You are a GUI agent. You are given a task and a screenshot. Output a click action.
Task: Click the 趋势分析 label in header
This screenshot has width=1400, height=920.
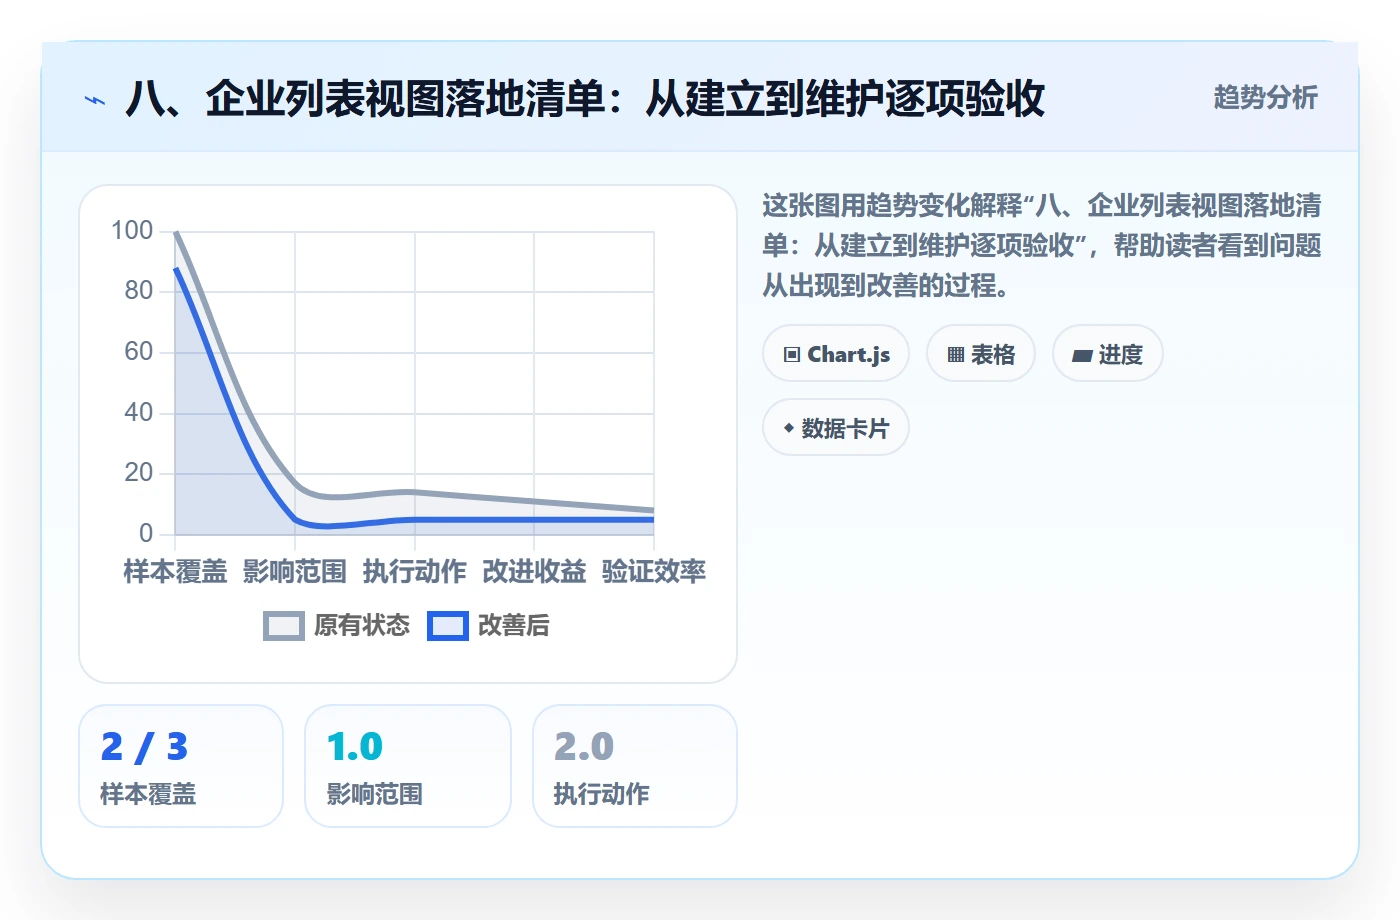click(x=1265, y=98)
